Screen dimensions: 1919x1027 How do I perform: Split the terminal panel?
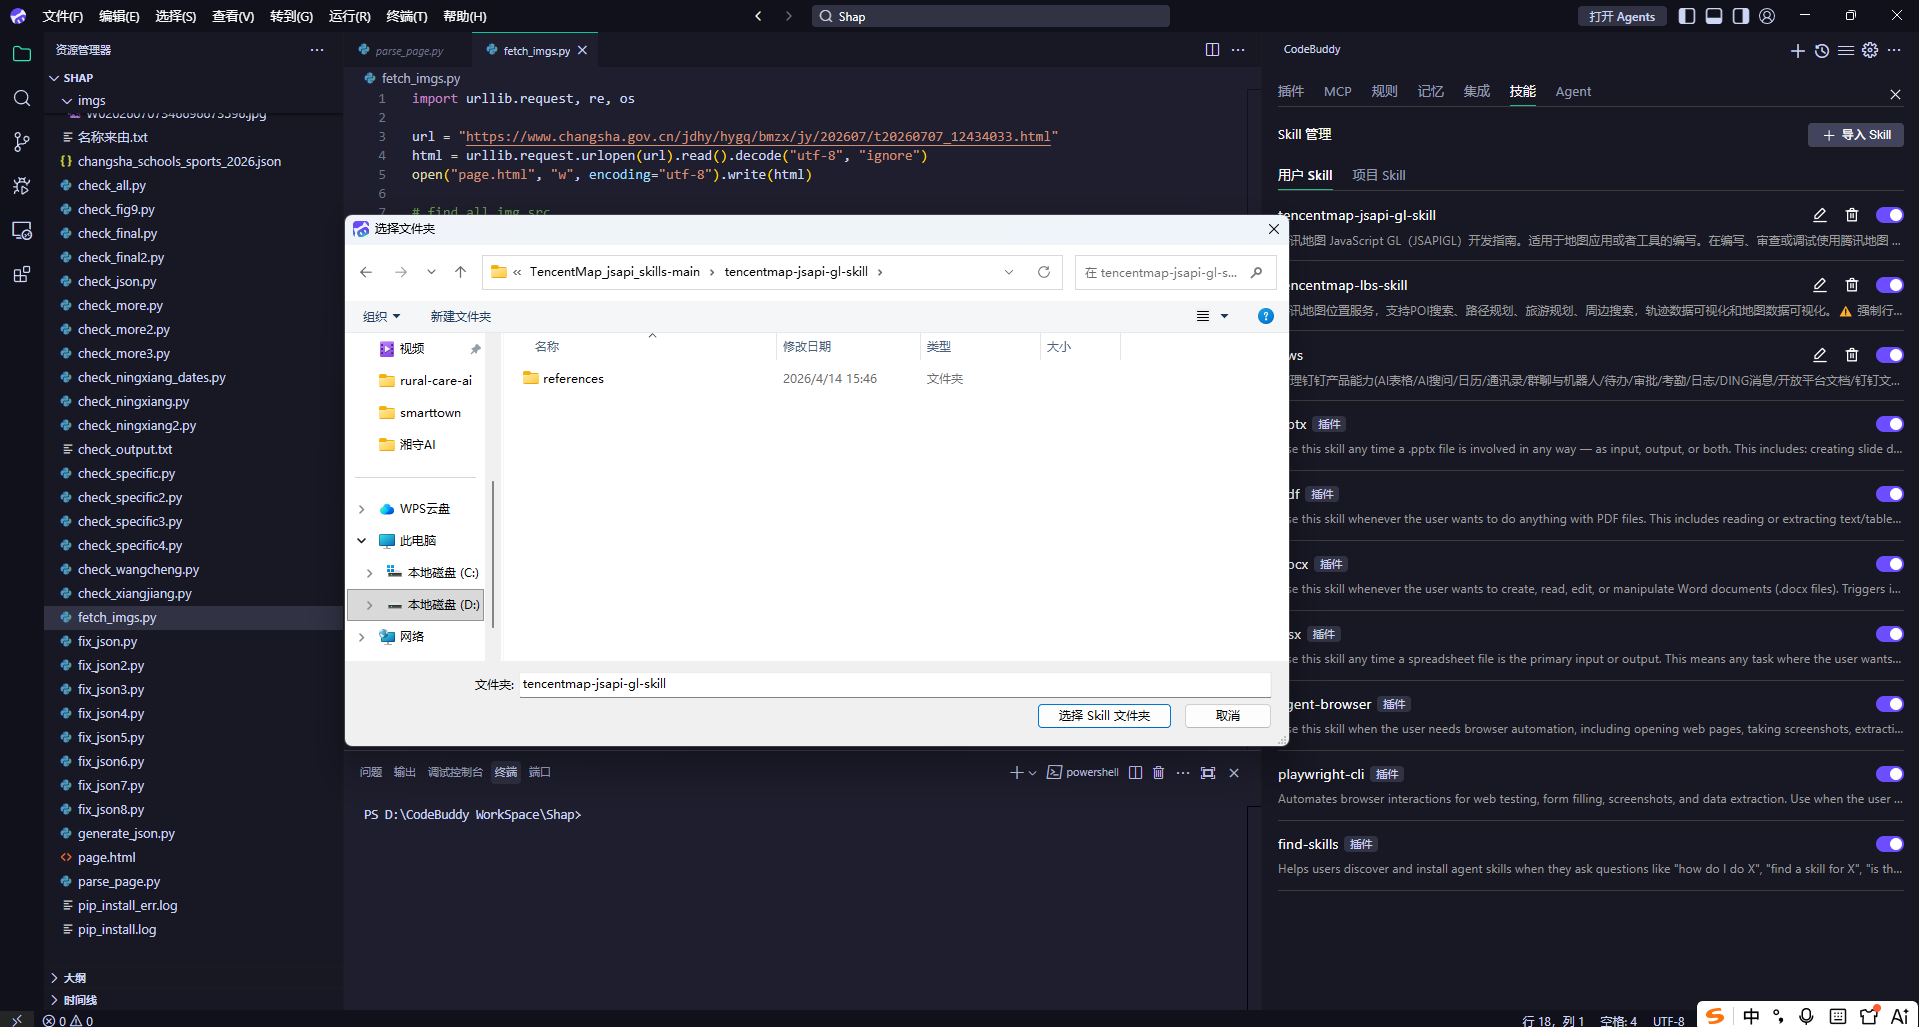1135,773
